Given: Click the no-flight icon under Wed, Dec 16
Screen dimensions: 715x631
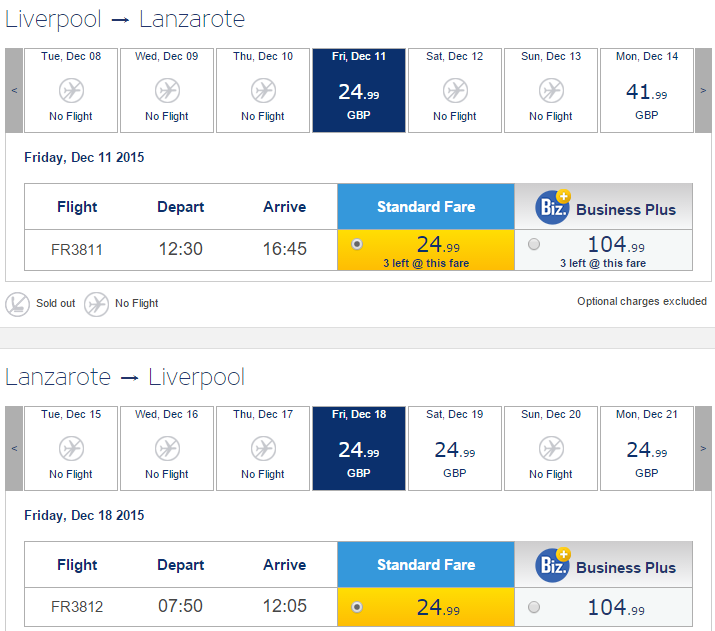Looking at the screenshot, I should 167,448.
